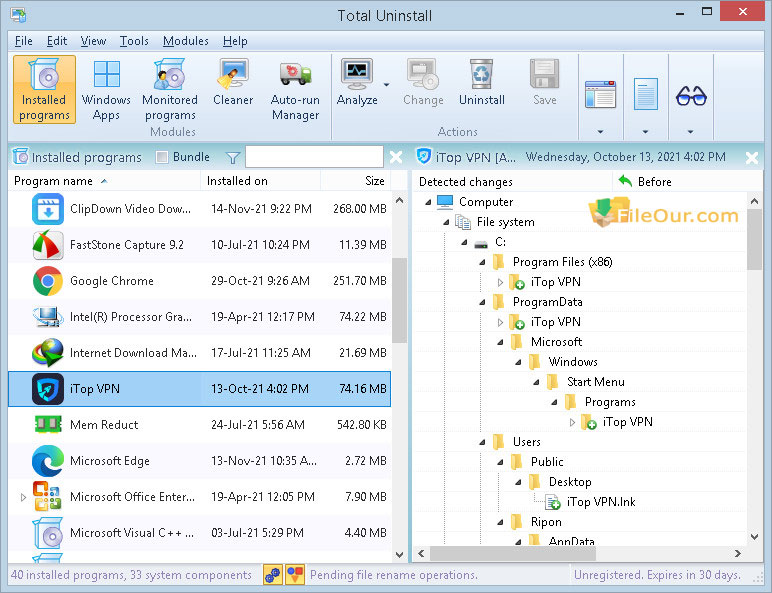Click the blue document page icon
The image size is (772, 593).
pyautogui.click(x=645, y=94)
